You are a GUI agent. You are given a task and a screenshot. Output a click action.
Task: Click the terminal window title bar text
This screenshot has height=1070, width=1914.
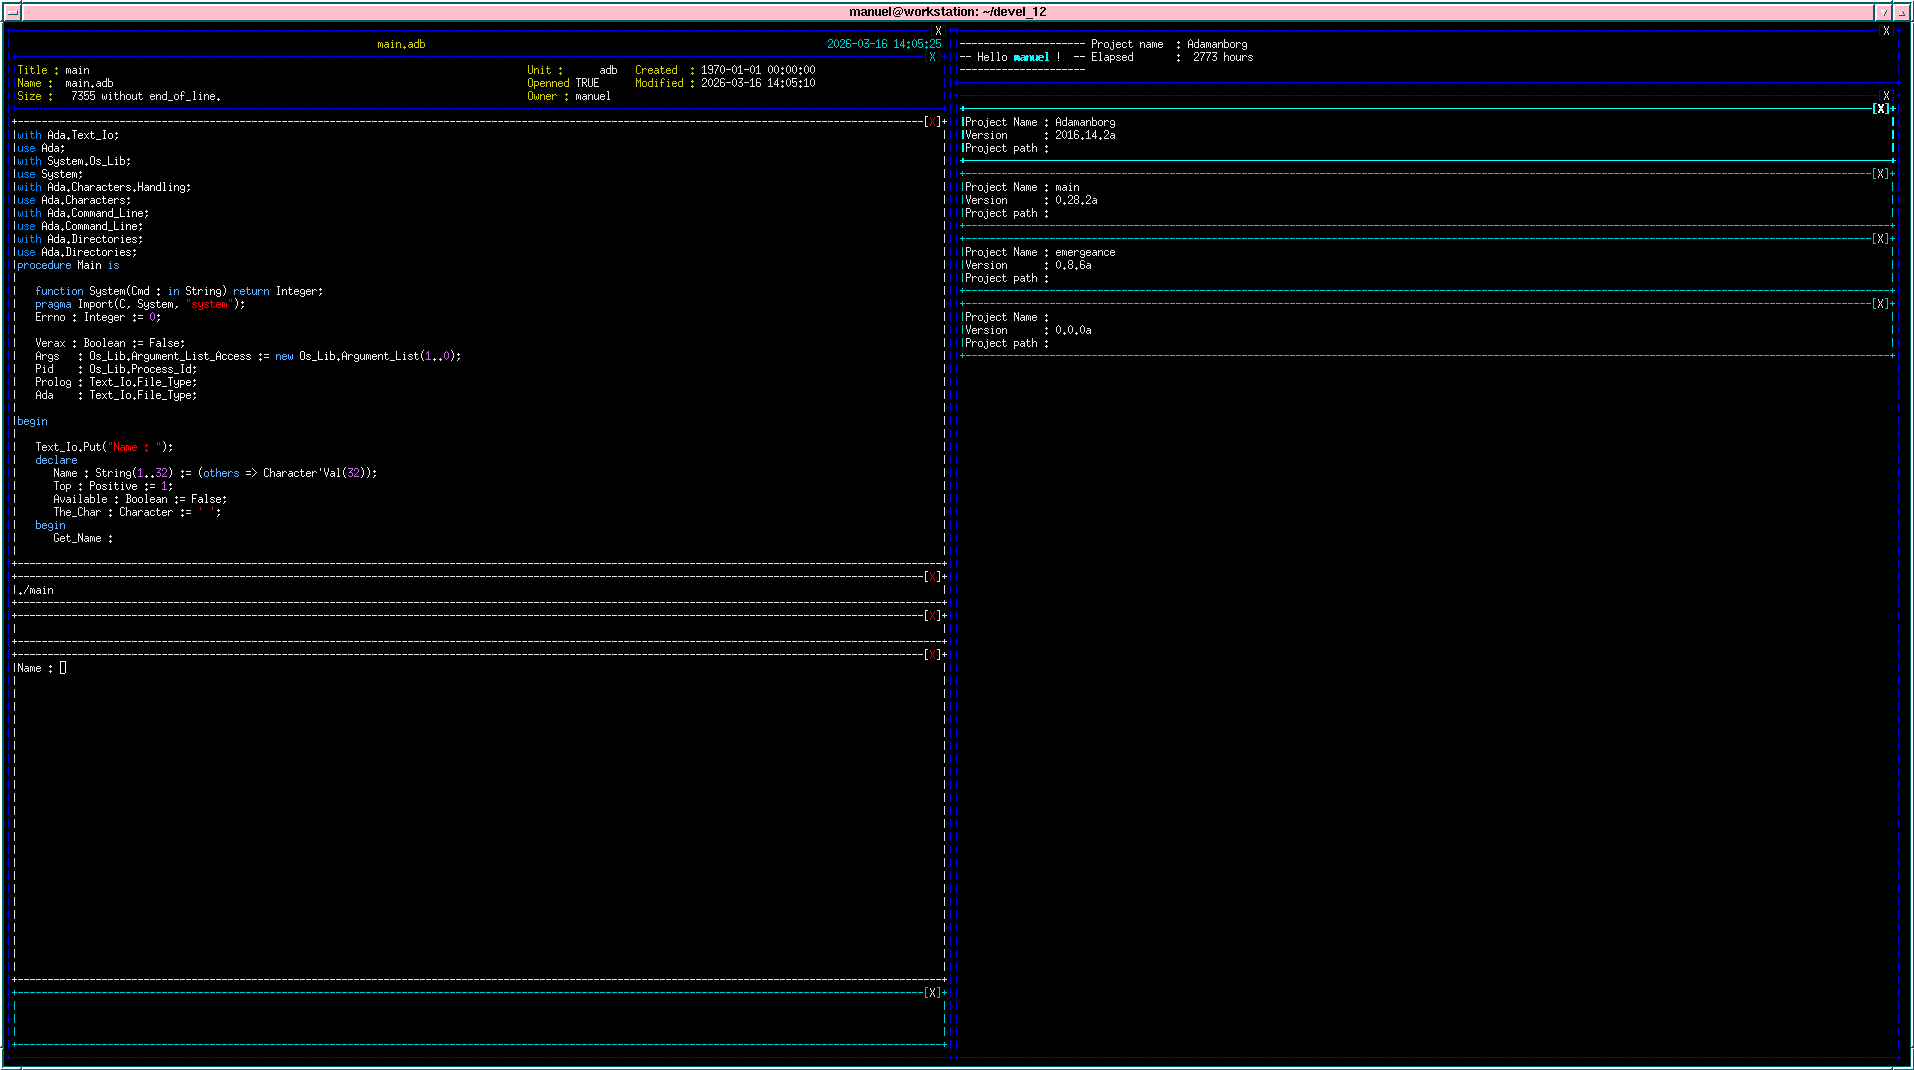click(x=947, y=12)
